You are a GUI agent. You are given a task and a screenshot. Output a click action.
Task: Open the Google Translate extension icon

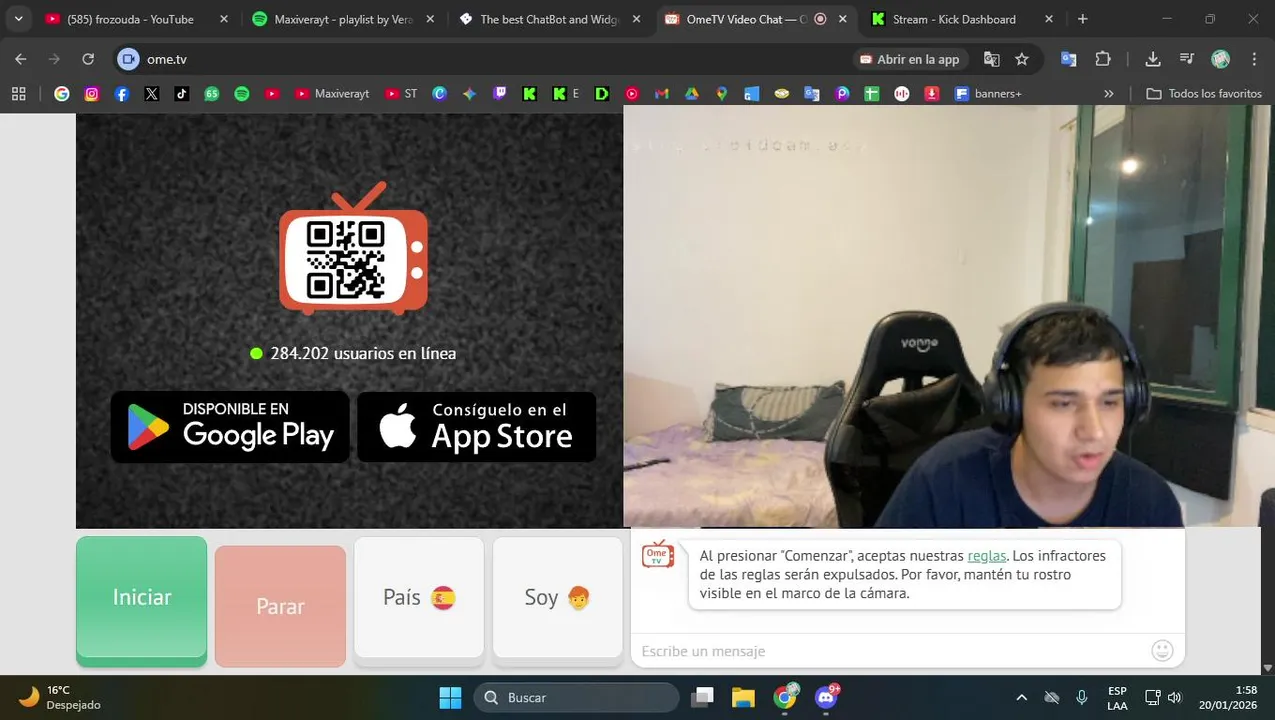tap(1069, 59)
